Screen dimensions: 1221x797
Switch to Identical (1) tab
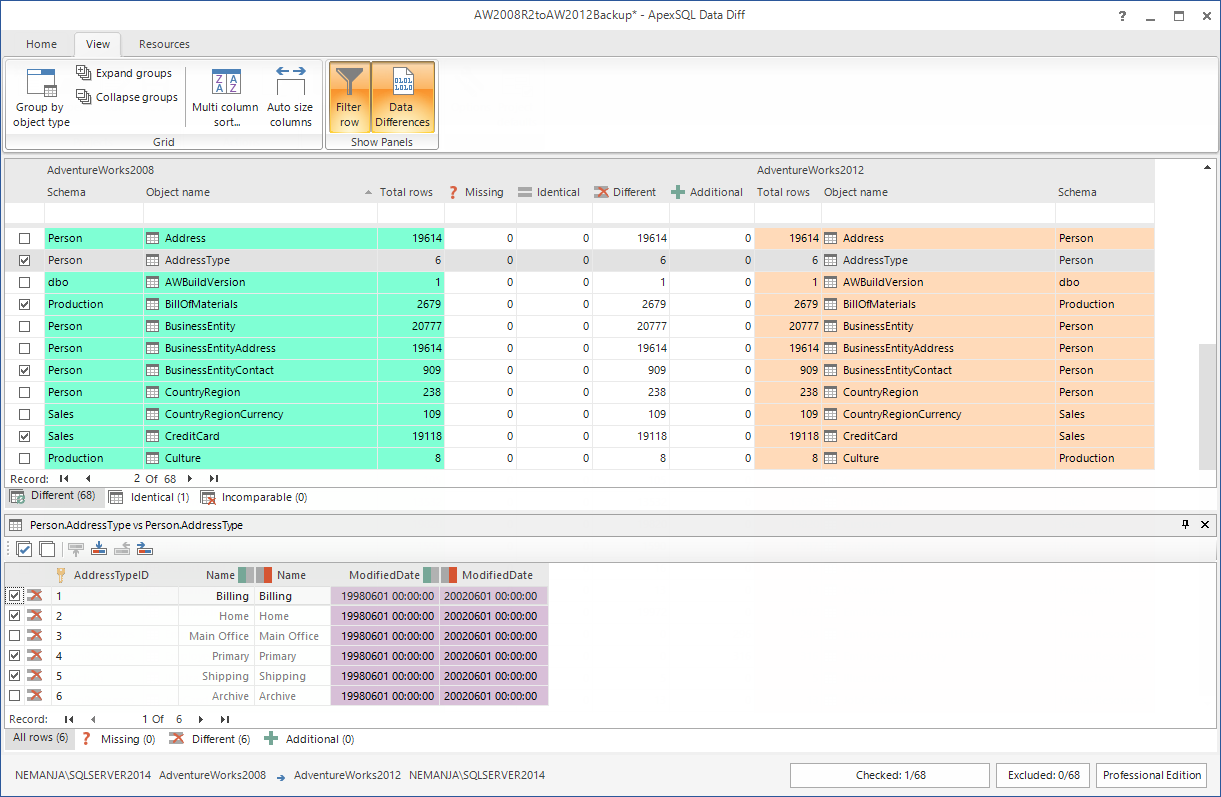(x=149, y=497)
